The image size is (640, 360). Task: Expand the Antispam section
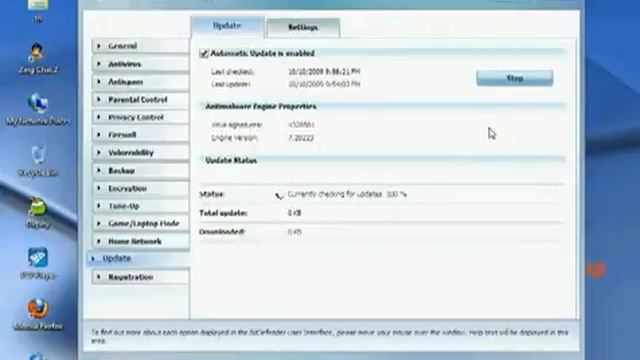141,82
